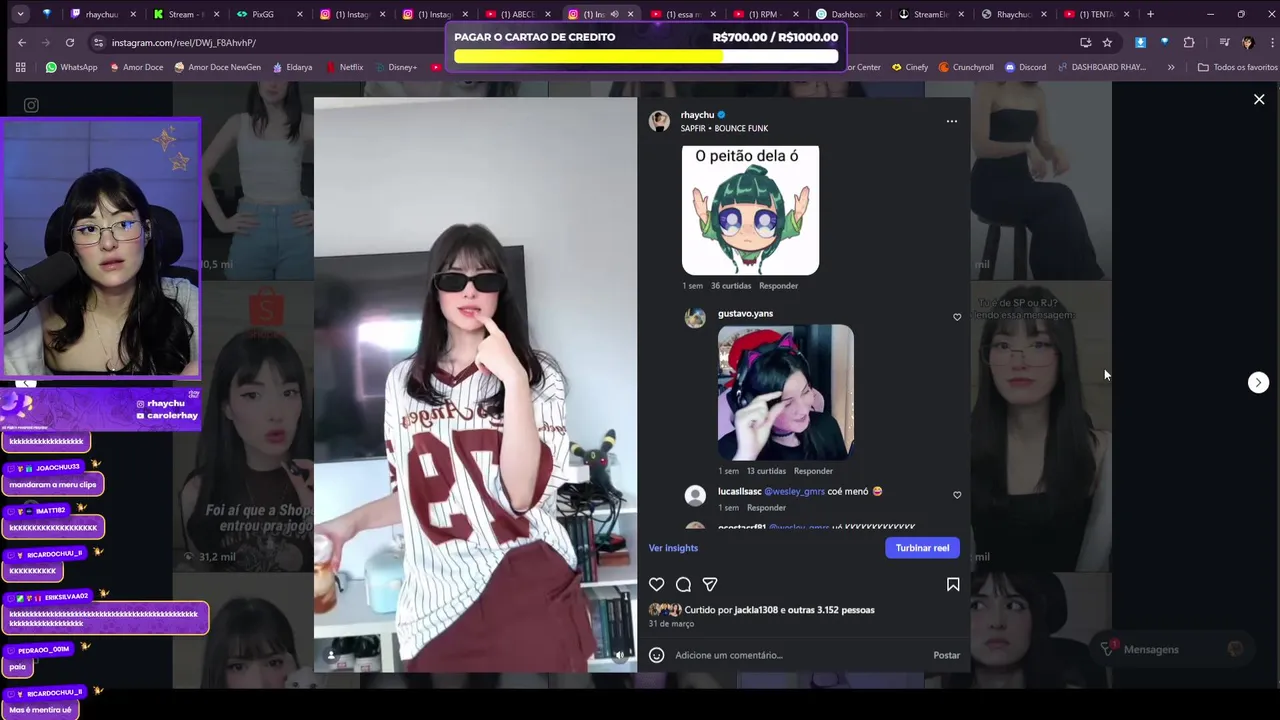
Task: Reply to gustavo.yans comment via Responder
Action: pyautogui.click(x=813, y=471)
